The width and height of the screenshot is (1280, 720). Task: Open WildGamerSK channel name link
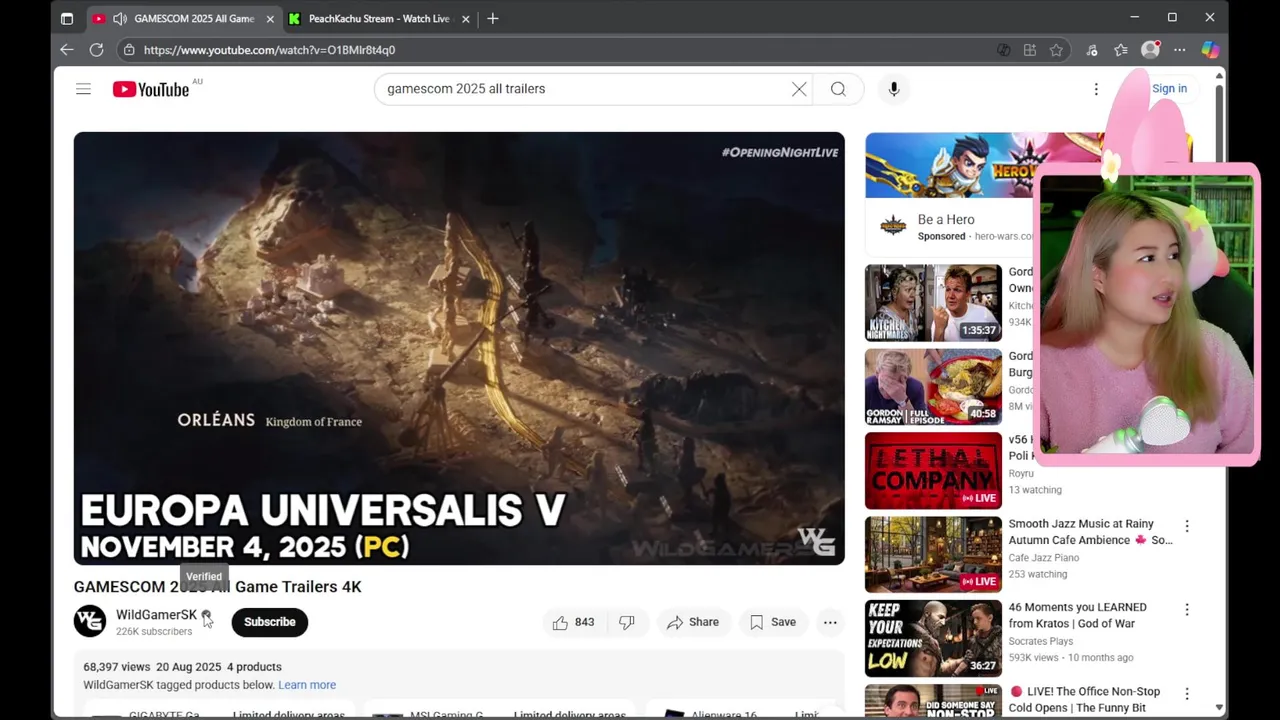(x=156, y=615)
